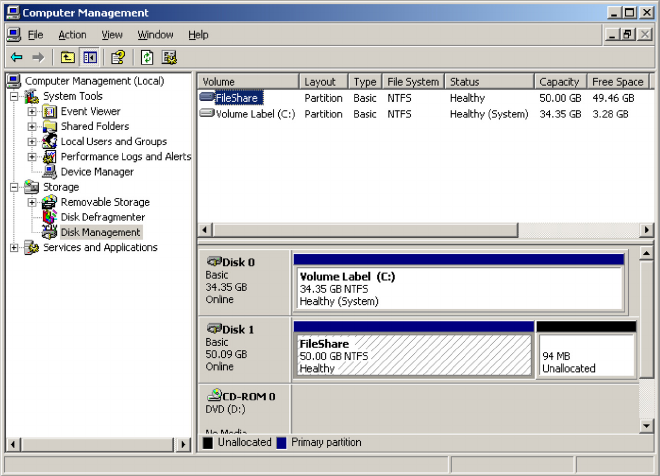
Task: Select Device Manager in the tree
Action: click(96, 172)
